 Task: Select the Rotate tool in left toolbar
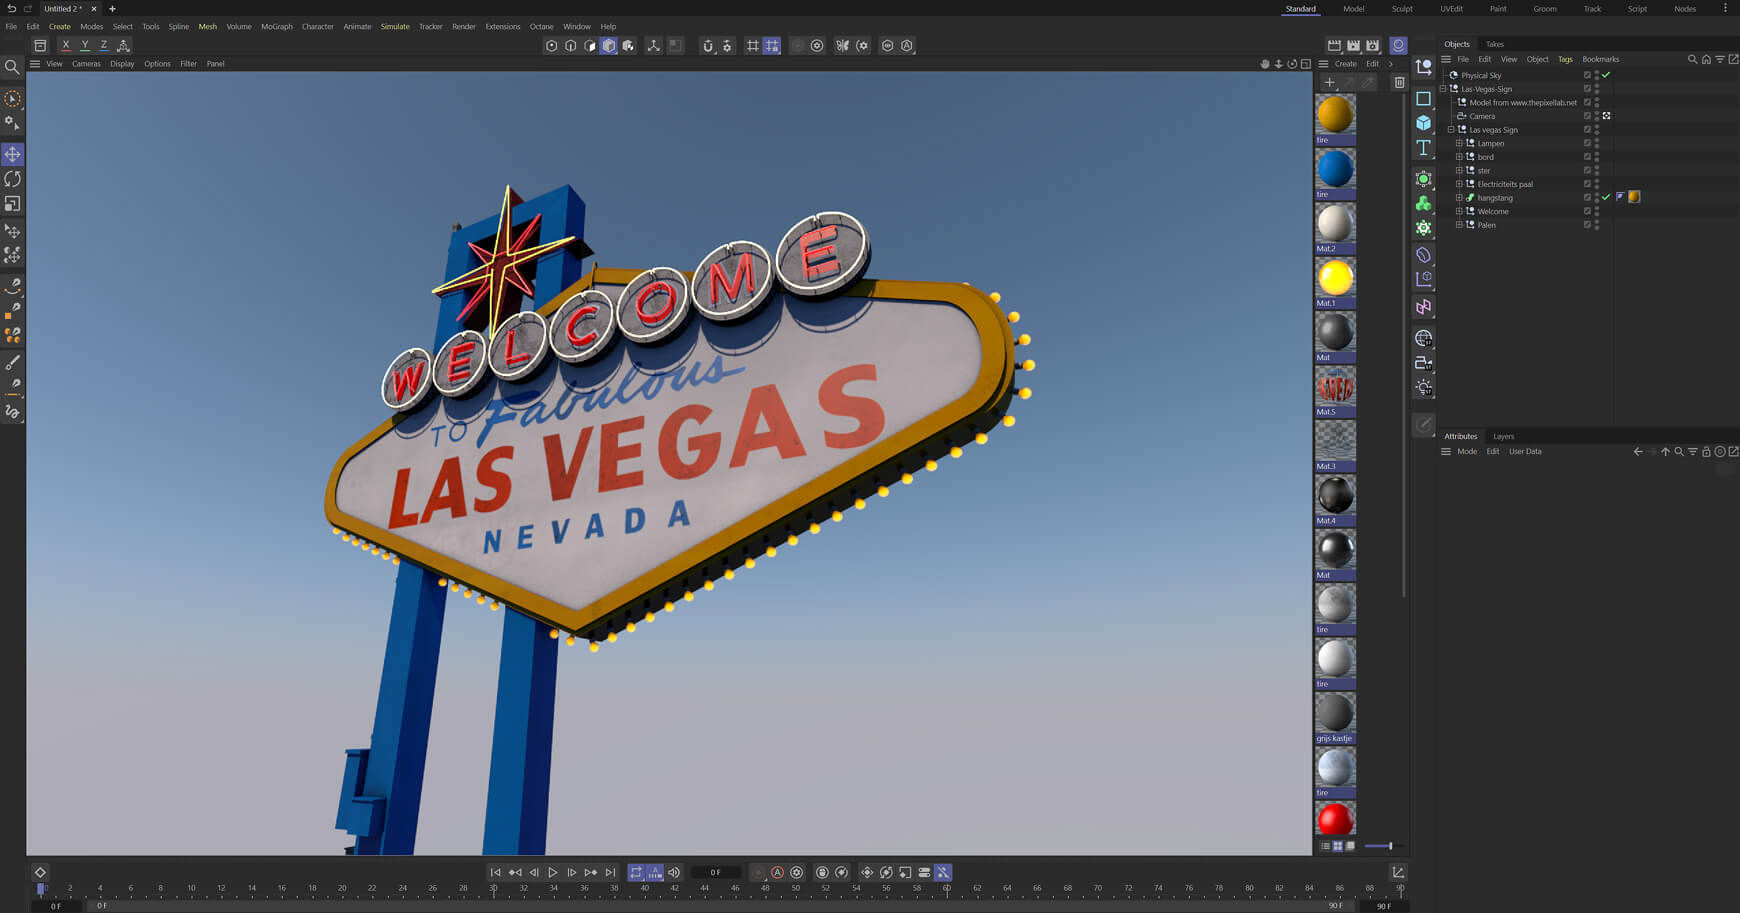point(13,179)
